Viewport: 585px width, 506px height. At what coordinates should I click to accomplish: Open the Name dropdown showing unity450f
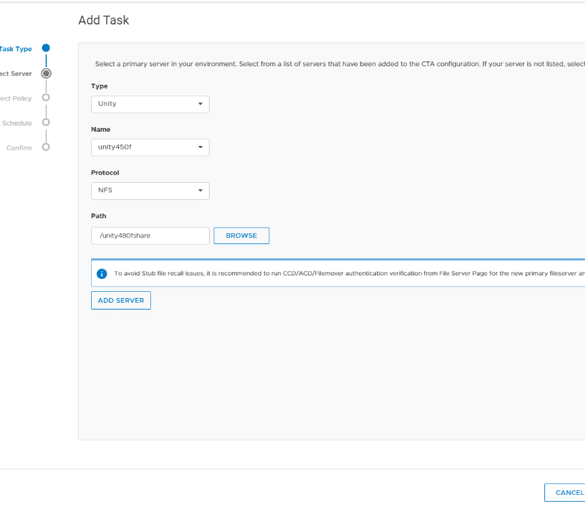click(150, 147)
